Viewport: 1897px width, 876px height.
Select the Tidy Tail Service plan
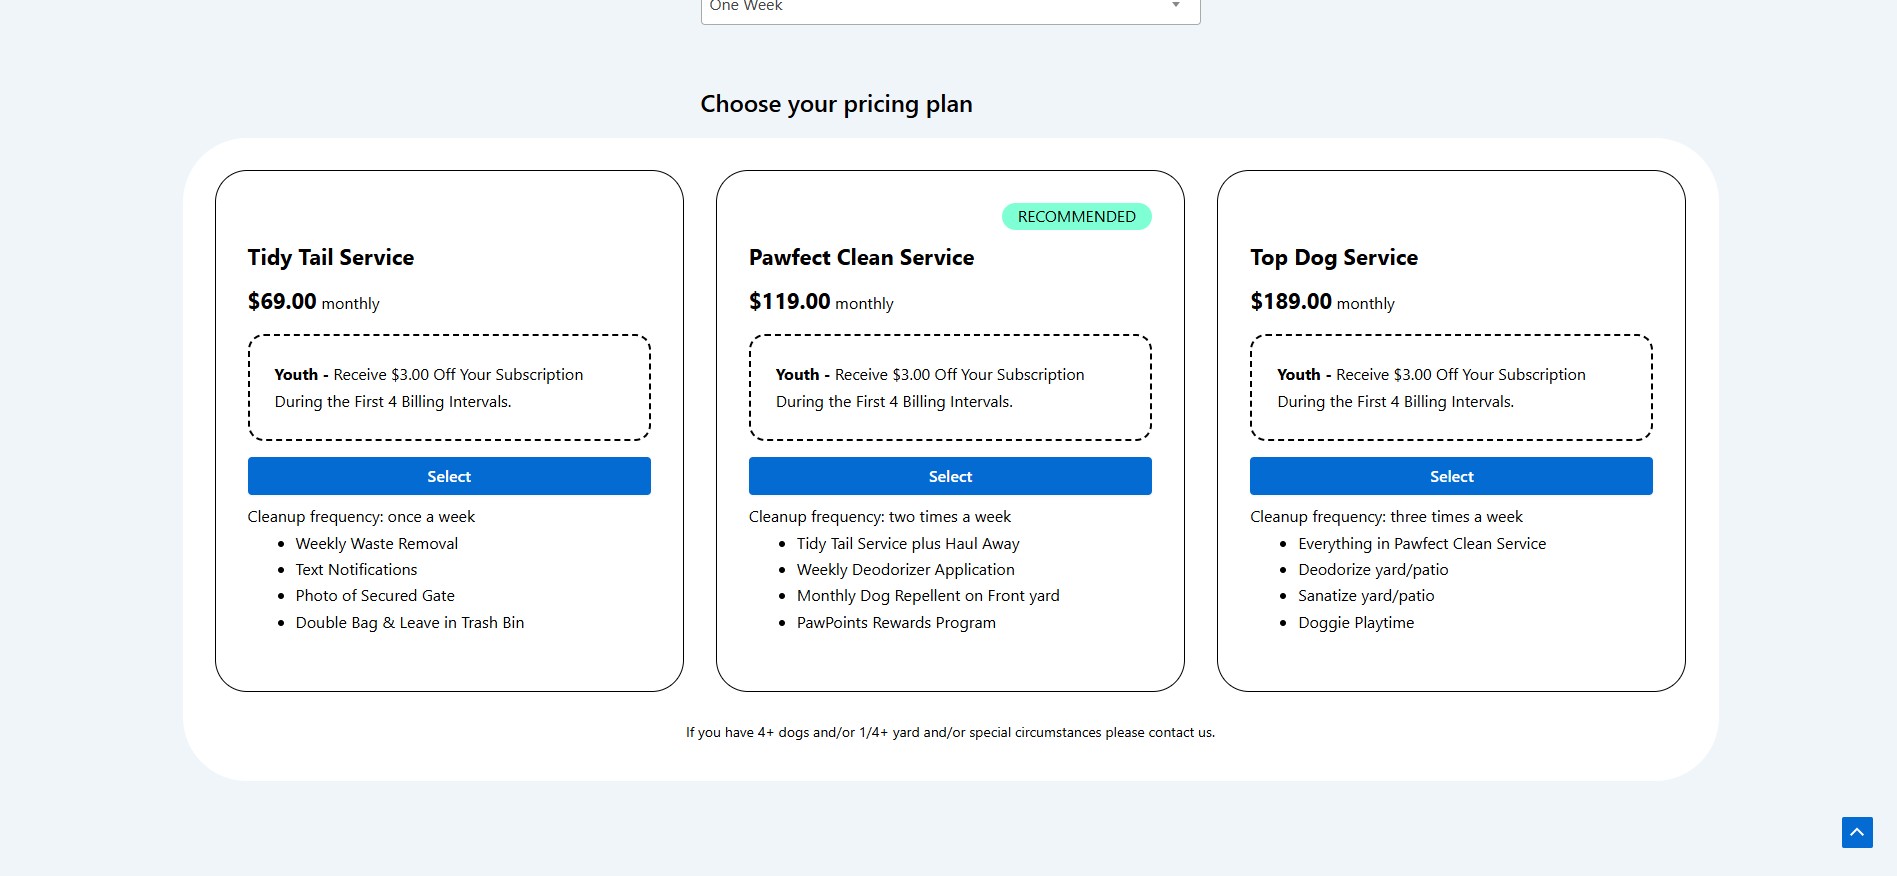pyautogui.click(x=449, y=476)
